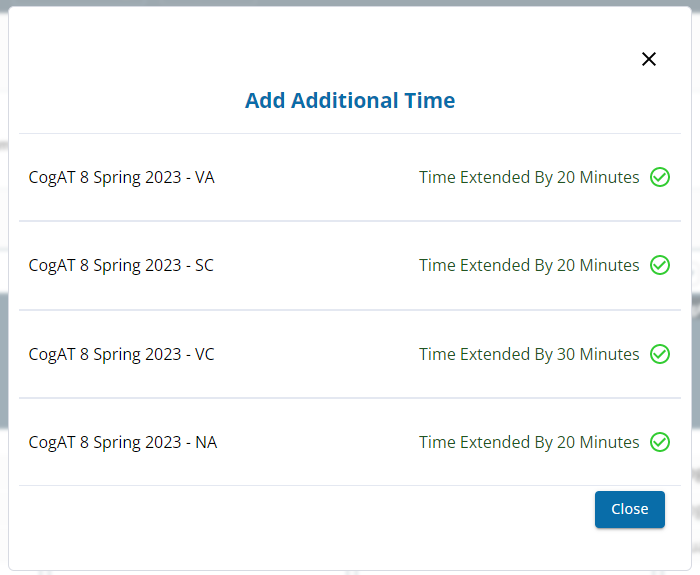
Task: Click green checkmark for NA test
Action: coord(659,442)
